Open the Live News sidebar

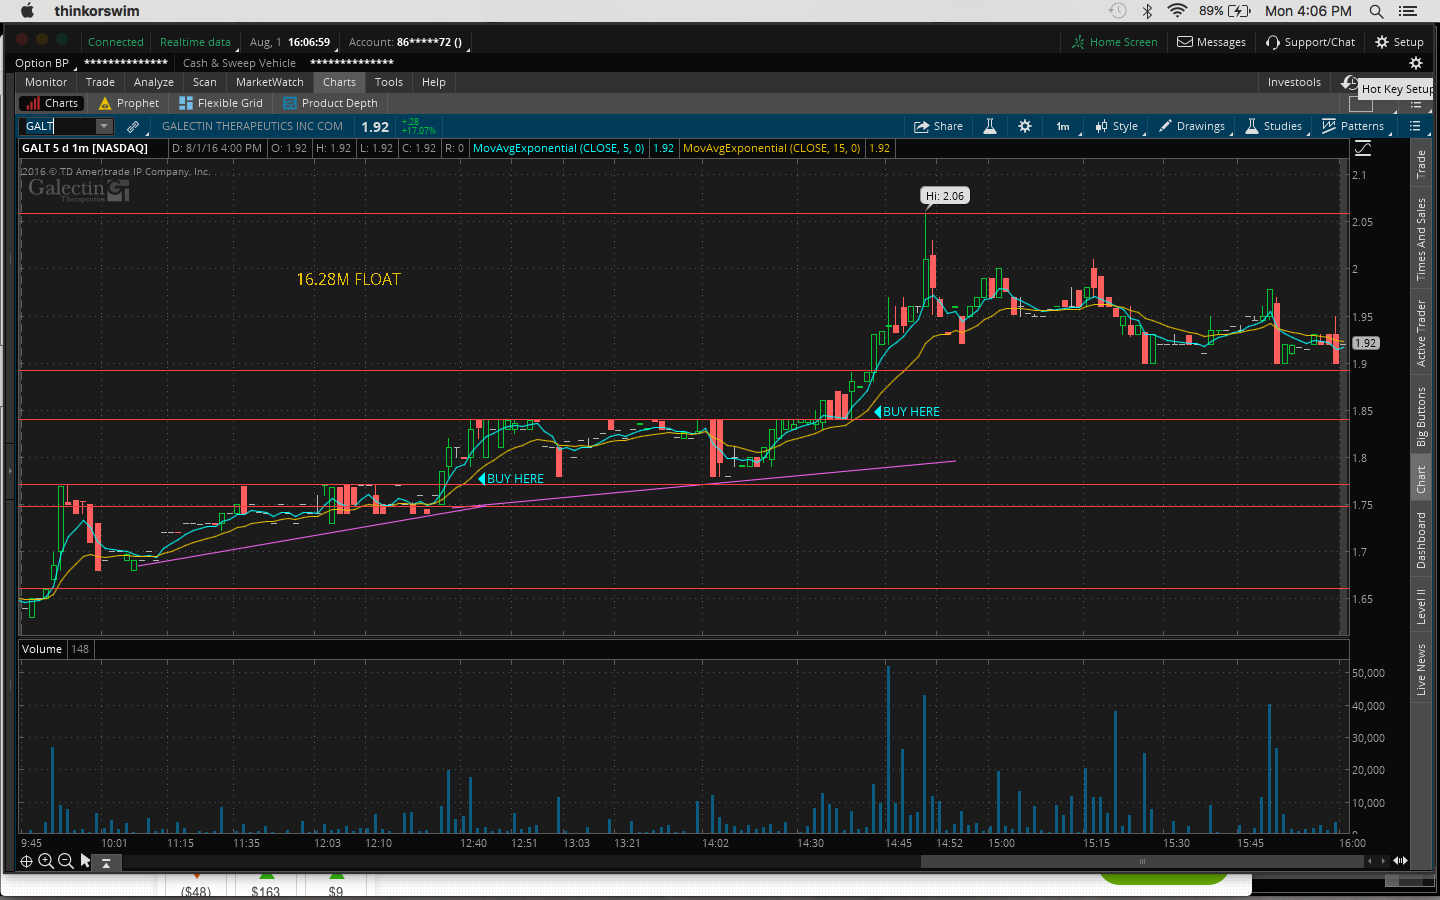click(x=1421, y=669)
